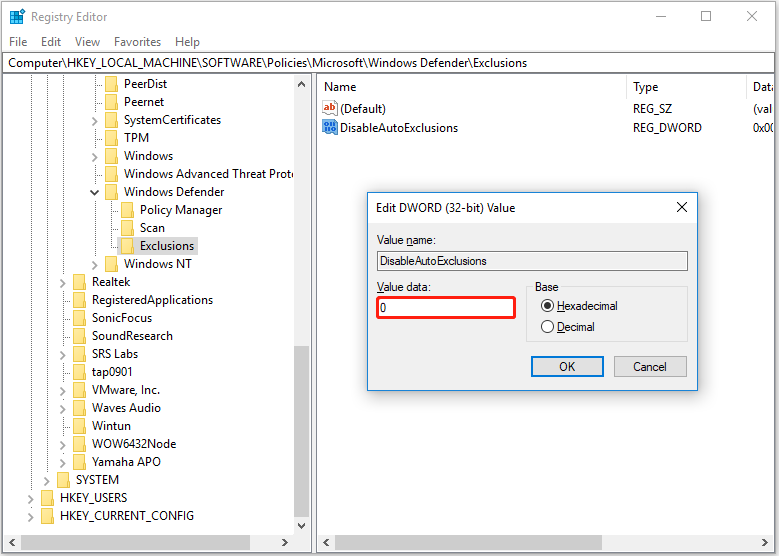The height and width of the screenshot is (556, 779).
Task: Click the DisableAutoExclusions DWORD value icon
Action: [329, 127]
